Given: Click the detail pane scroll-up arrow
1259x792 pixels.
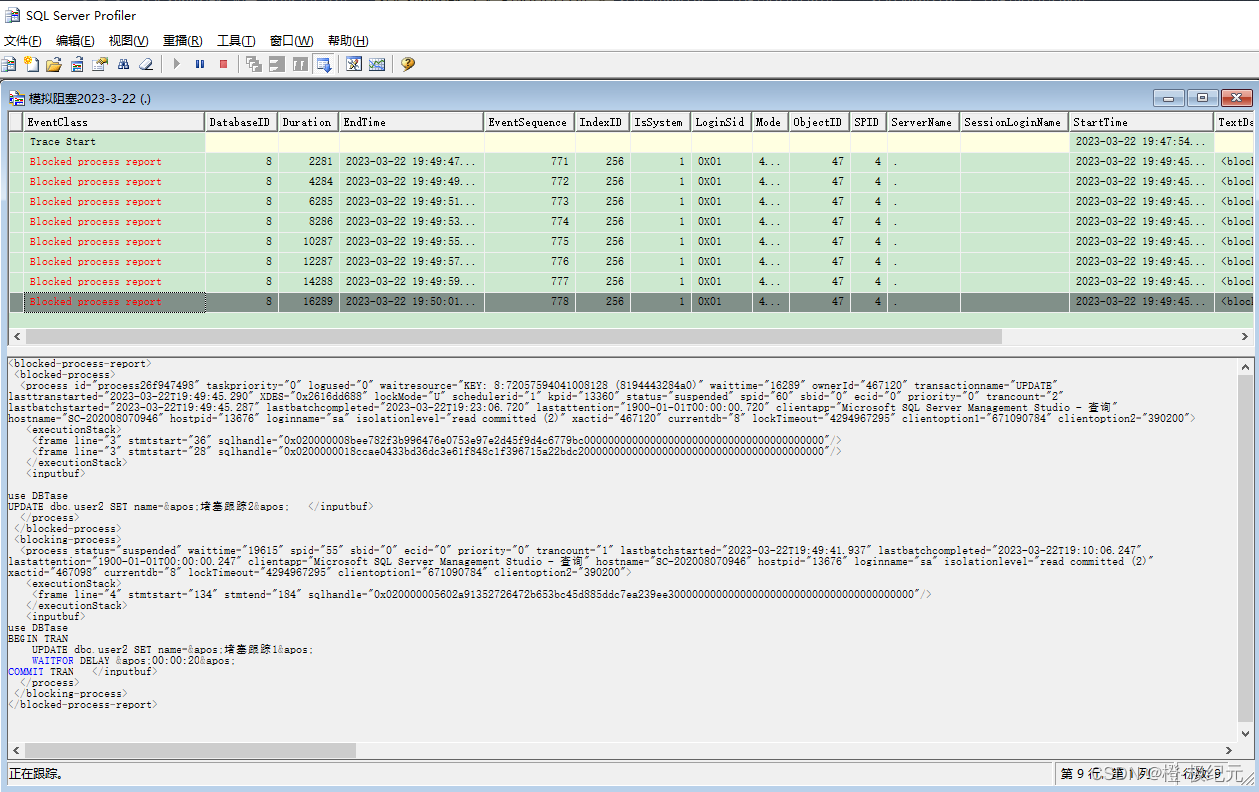Looking at the screenshot, I should [x=1245, y=367].
